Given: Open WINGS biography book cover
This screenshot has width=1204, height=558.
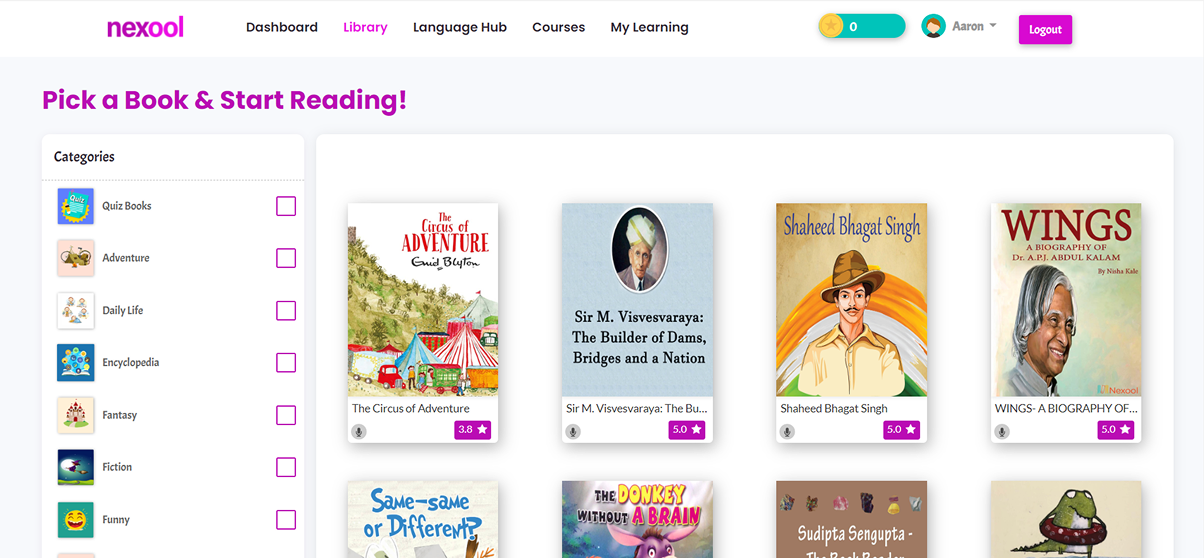Looking at the screenshot, I should [1066, 300].
